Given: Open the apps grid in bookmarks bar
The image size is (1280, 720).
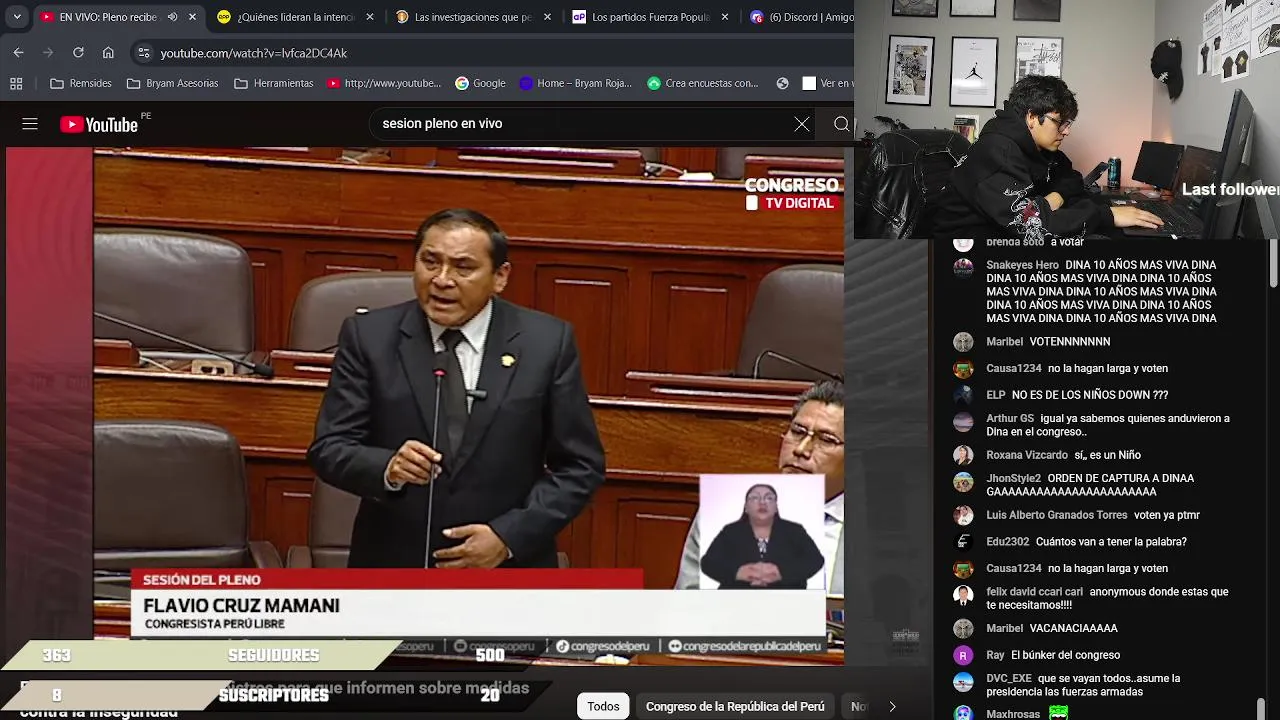Looking at the screenshot, I should (x=16, y=83).
